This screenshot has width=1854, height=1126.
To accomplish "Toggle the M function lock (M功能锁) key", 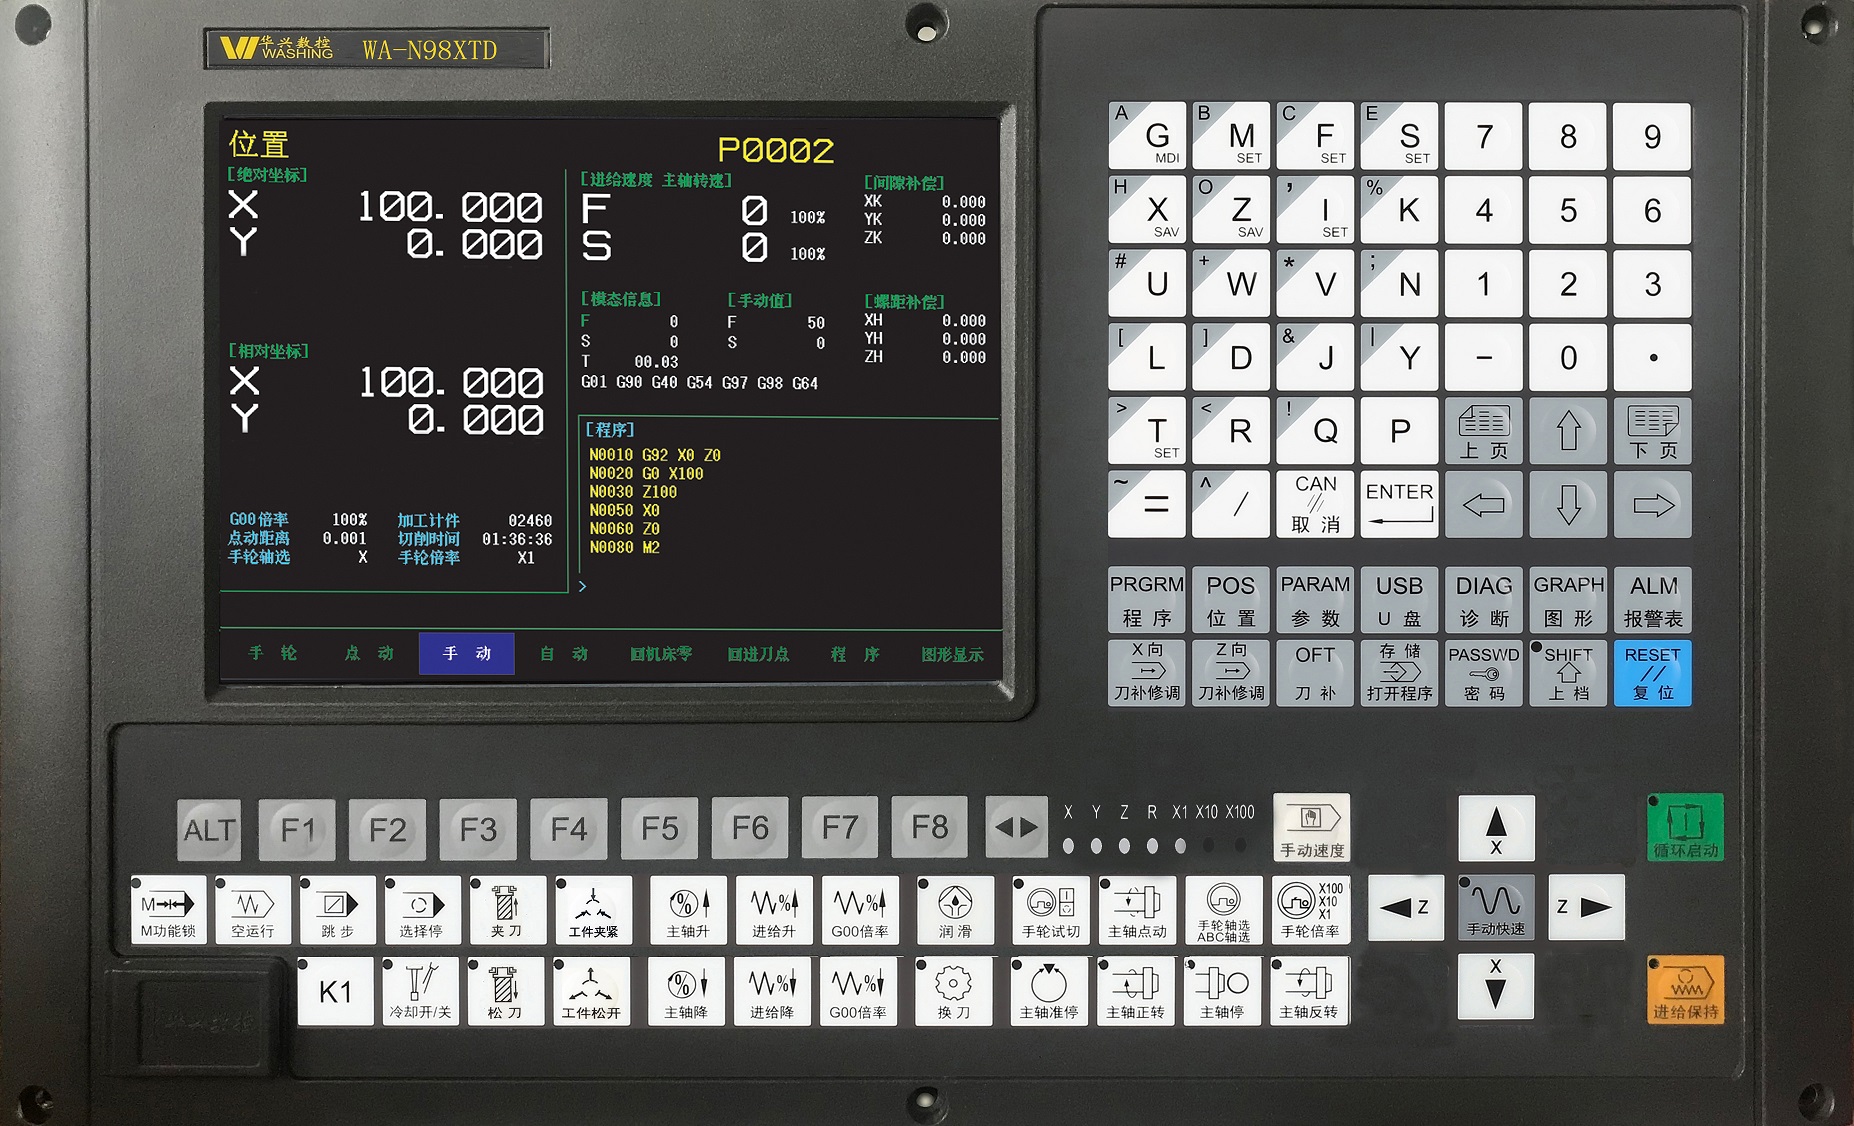I will pyautogui.click(x=168, y=910).
